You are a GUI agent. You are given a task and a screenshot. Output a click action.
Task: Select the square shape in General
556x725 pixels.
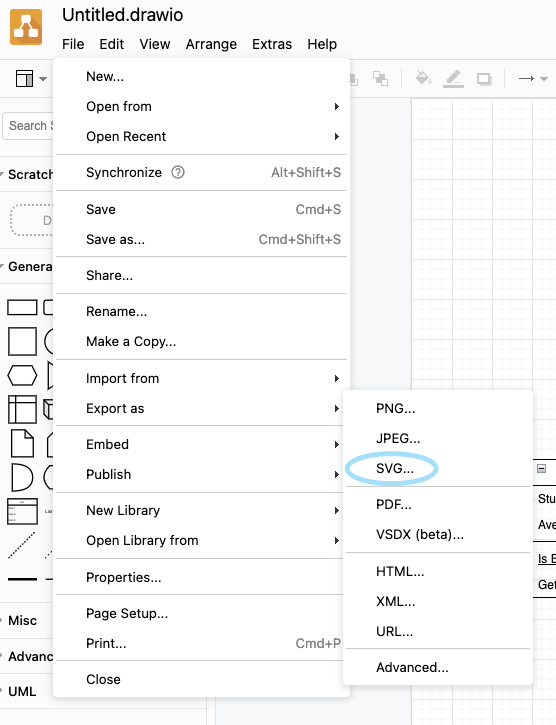tap(22, 342)
